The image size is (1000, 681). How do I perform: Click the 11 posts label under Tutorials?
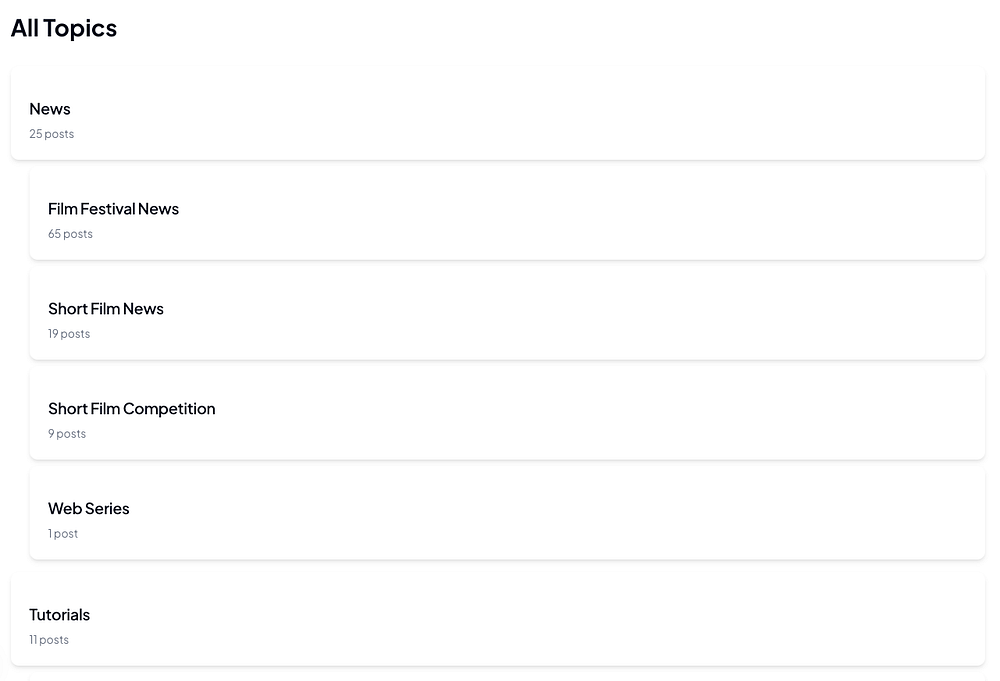(x=49, y=640)
